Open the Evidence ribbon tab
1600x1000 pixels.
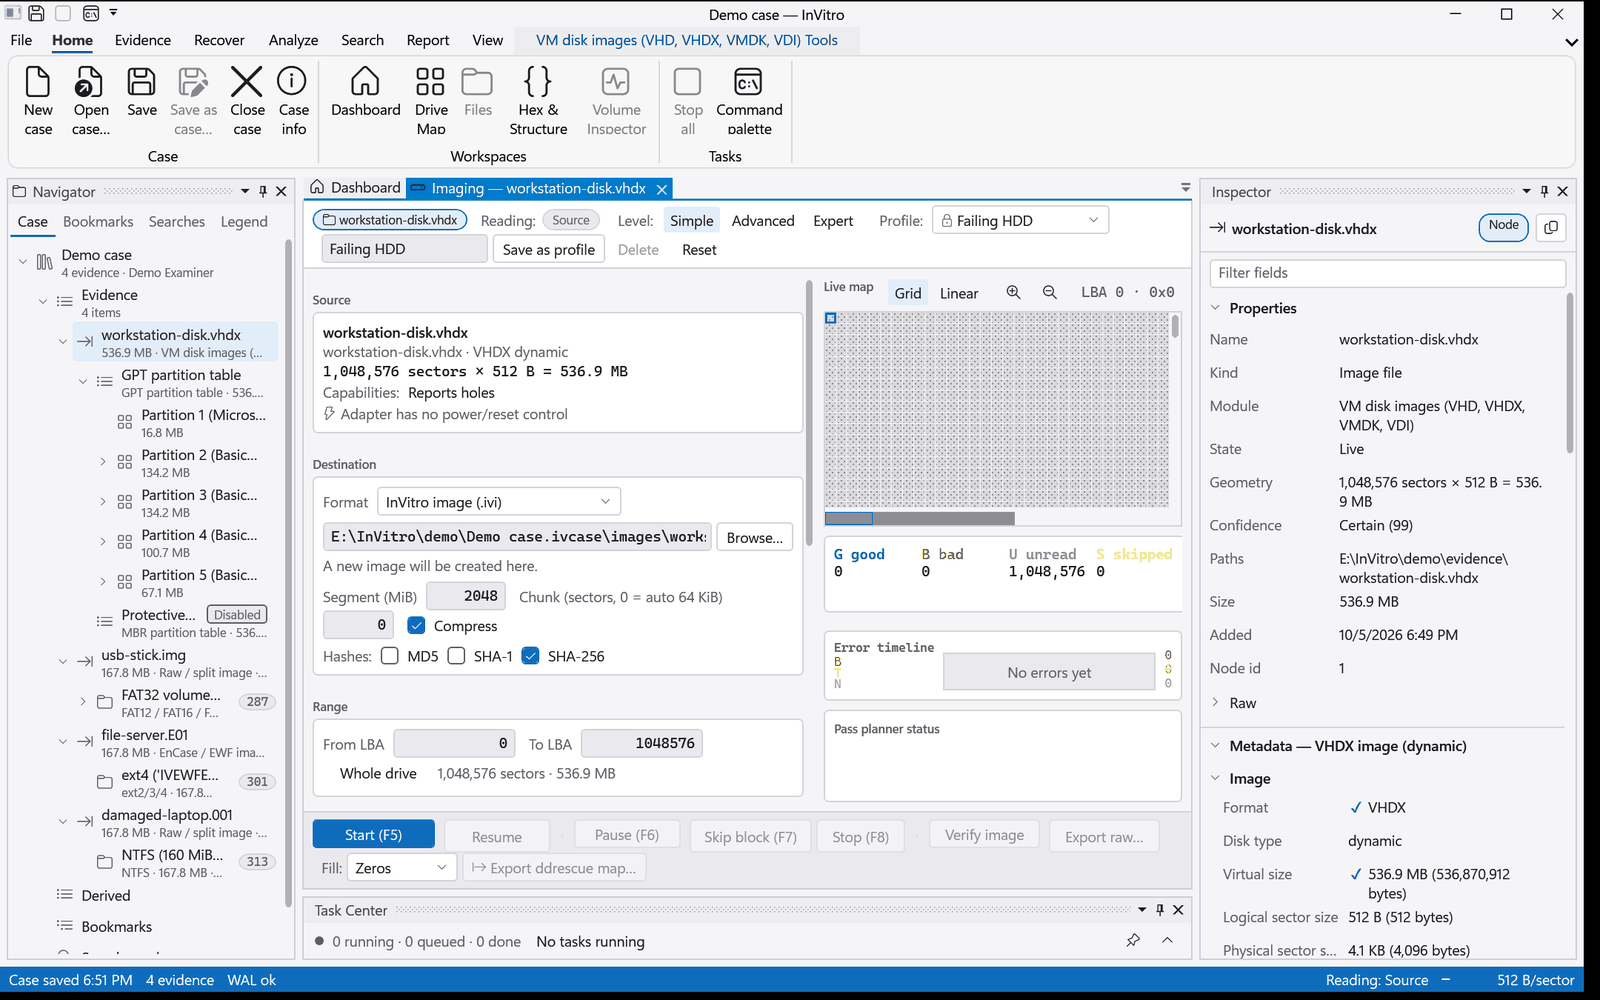pos(143,40)
